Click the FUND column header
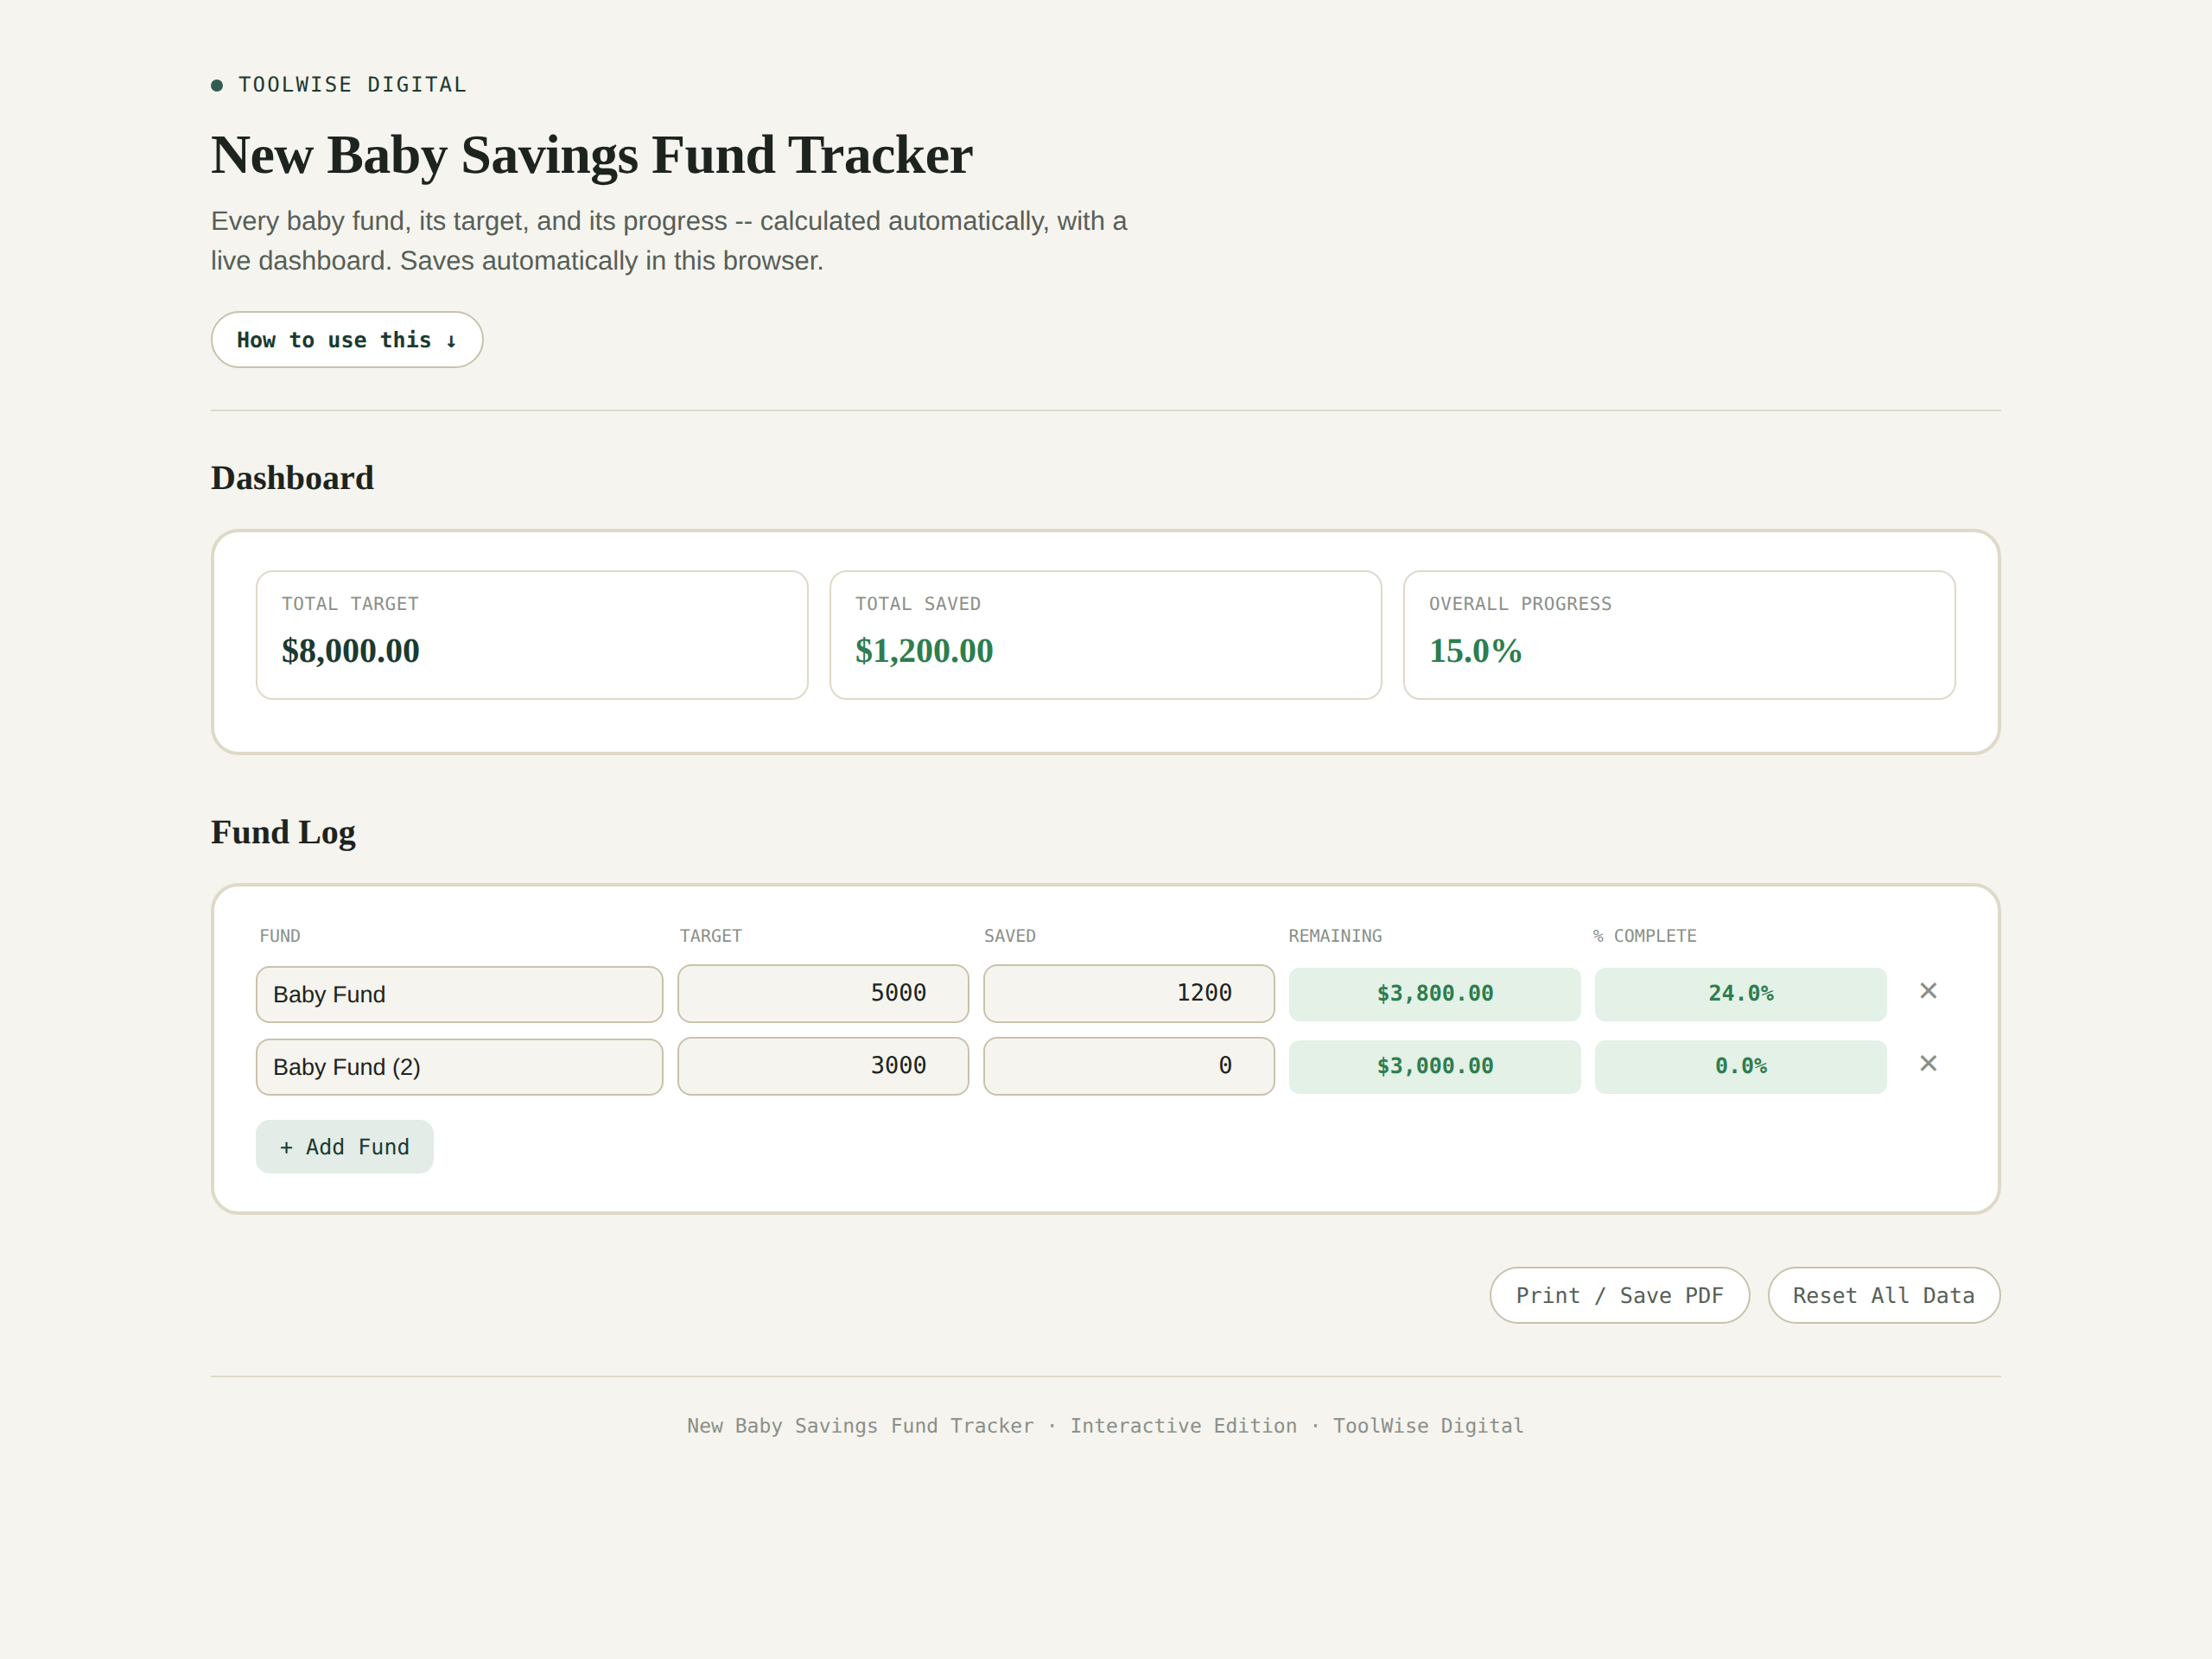Screen dimensions: 2212x1659 click(280, 936)
